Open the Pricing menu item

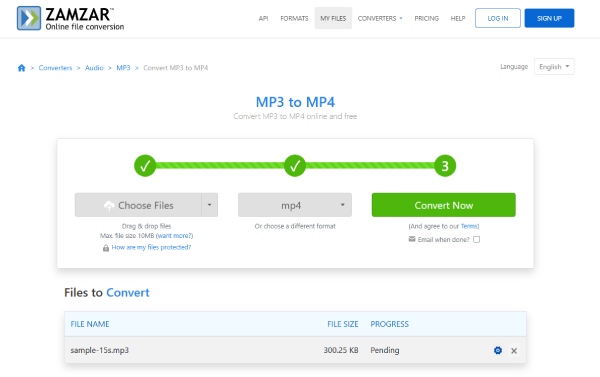tap(426, 18)
